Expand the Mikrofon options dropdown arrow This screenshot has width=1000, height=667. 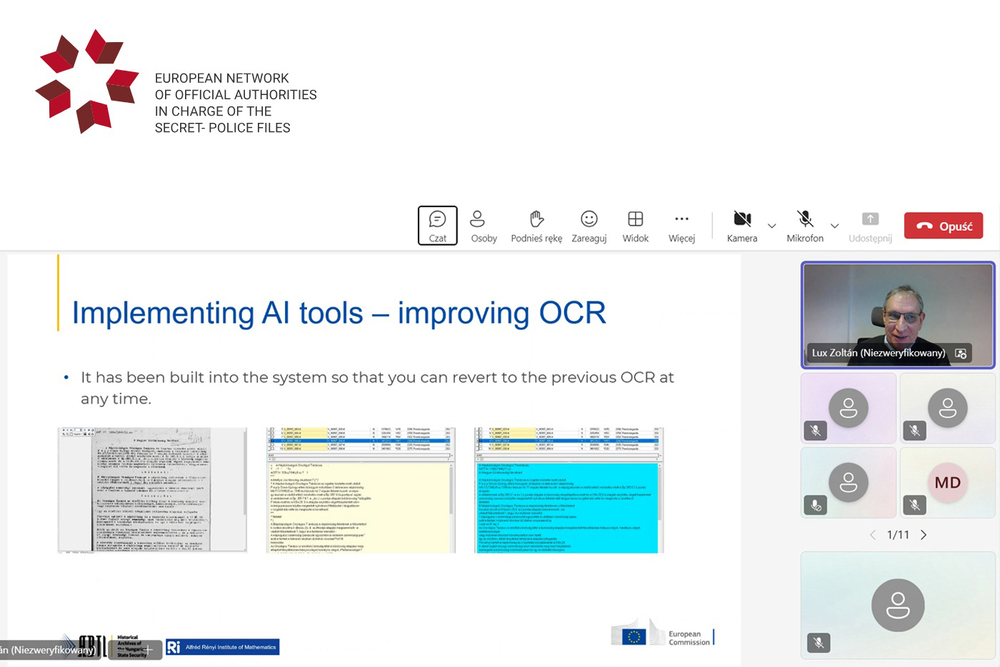pyautogui.click(x=835, y=226)
